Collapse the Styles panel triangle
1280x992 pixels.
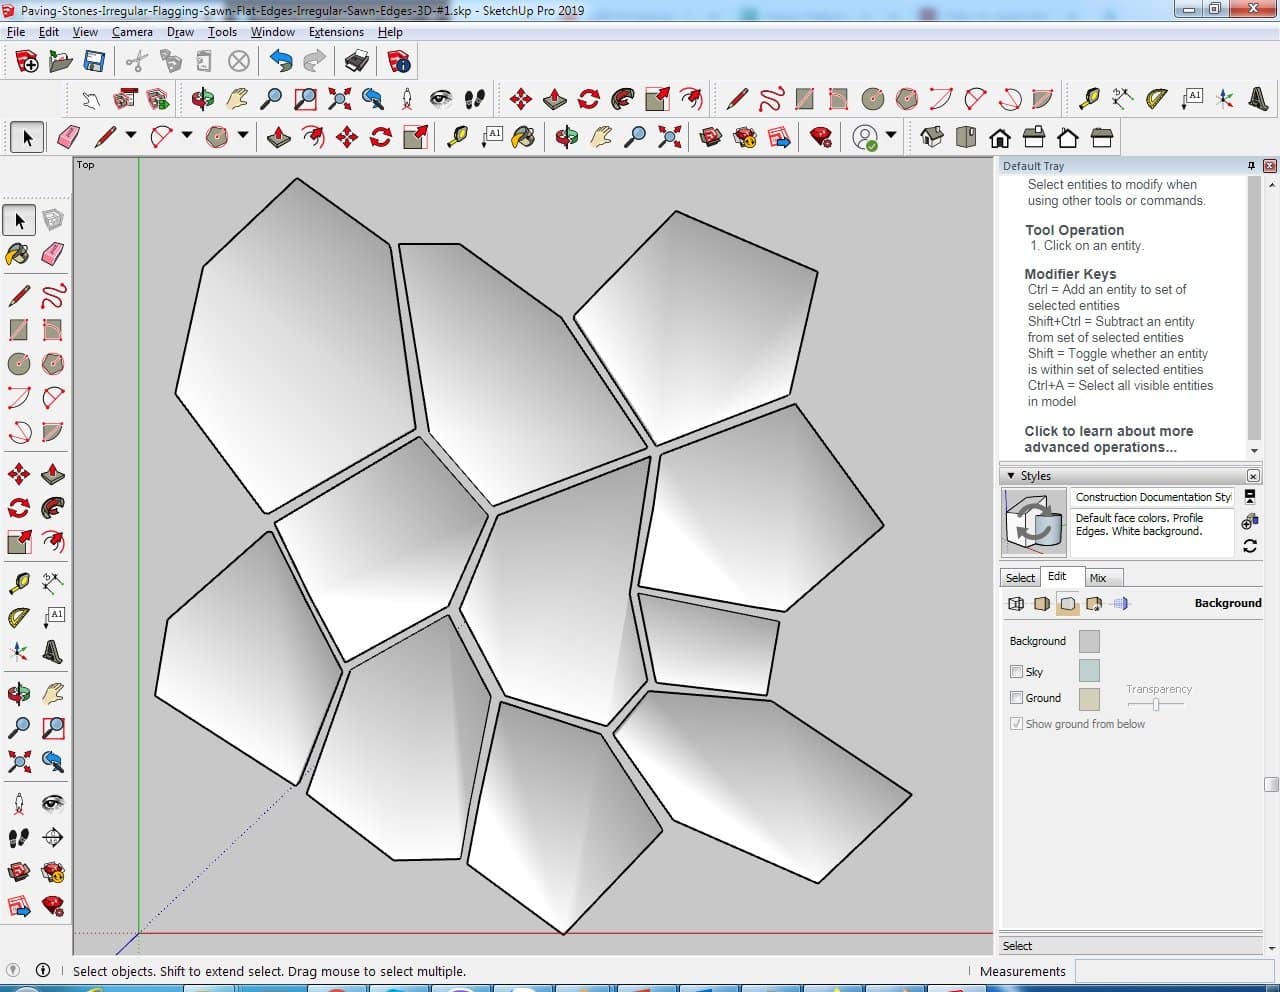click(1011, 476)
